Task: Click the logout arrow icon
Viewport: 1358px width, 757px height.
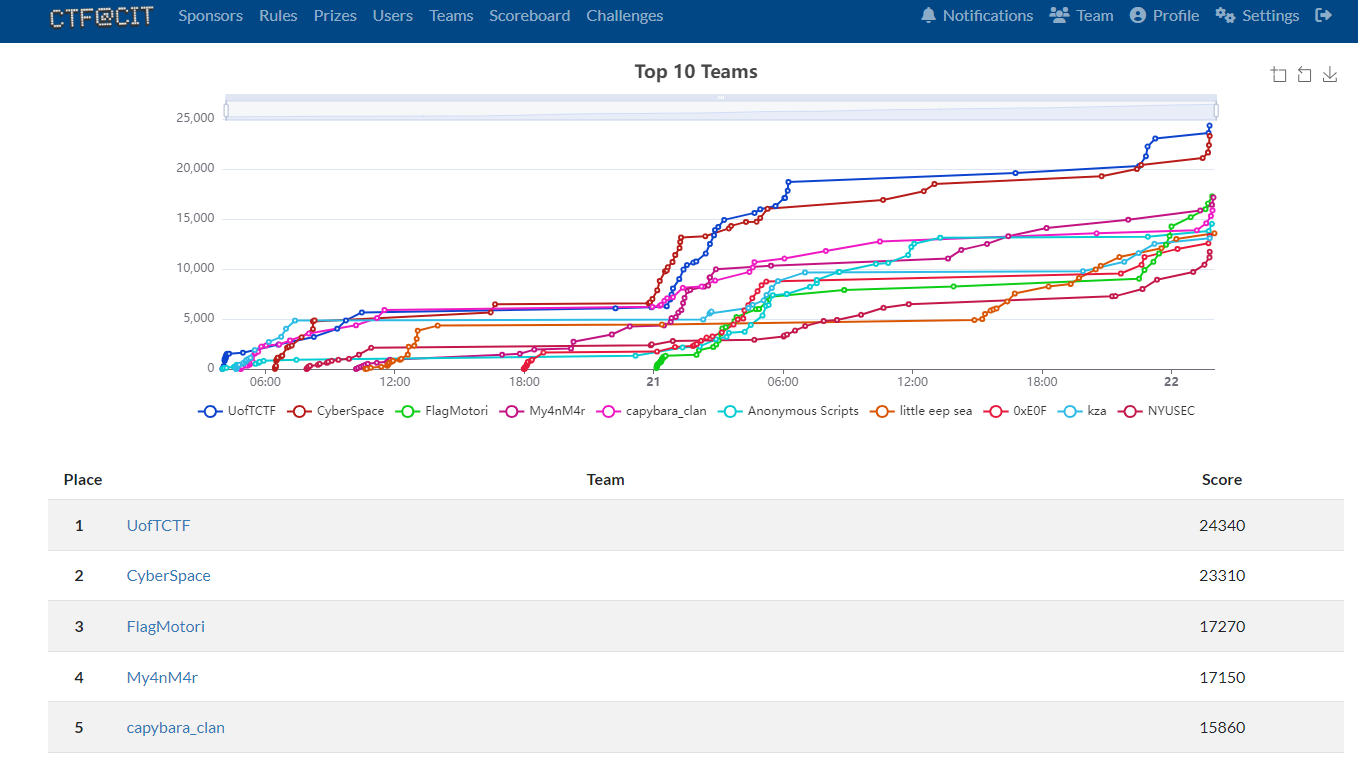Action: tap(1324, 15)
